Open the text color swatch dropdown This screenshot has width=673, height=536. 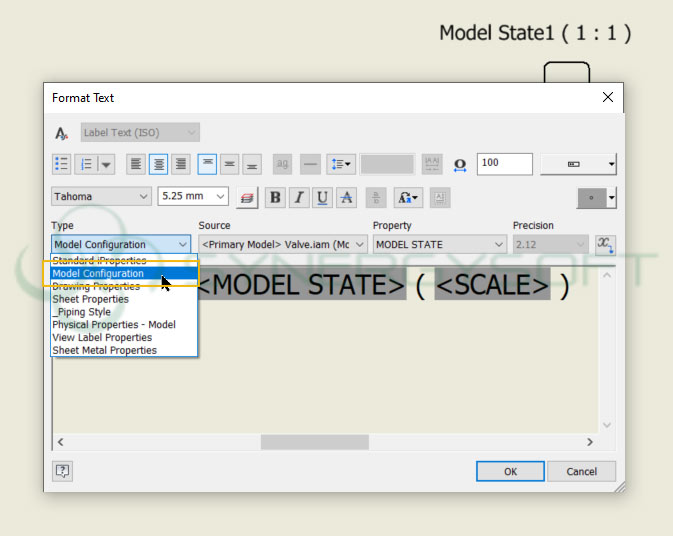tap(611, 198)
